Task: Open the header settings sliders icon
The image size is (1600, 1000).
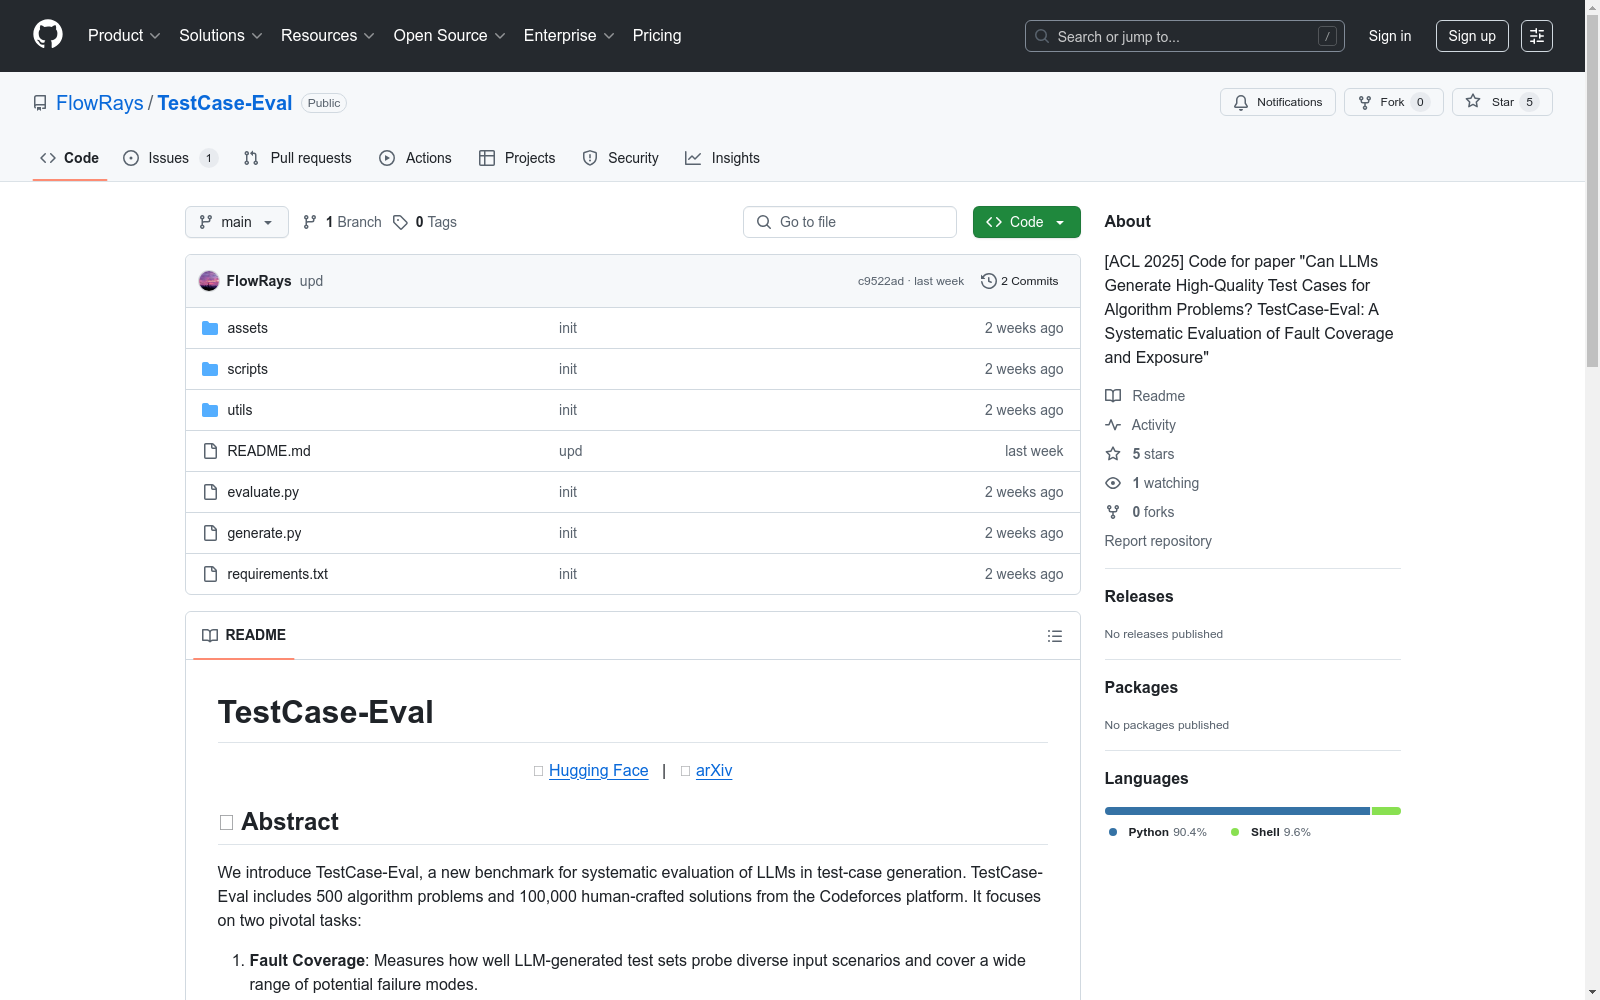Action: click(1537, 36)
